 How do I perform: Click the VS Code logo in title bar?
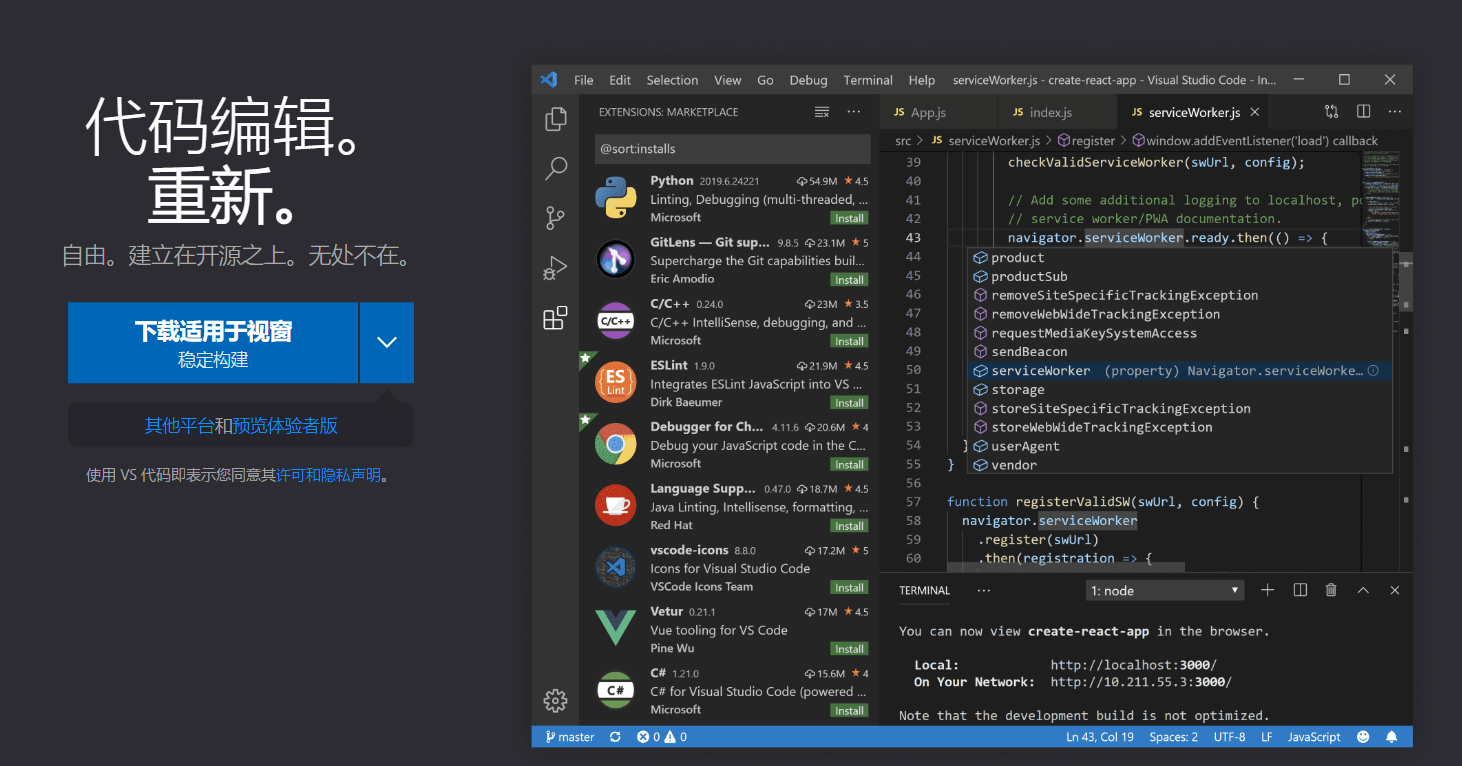[548, 80]
